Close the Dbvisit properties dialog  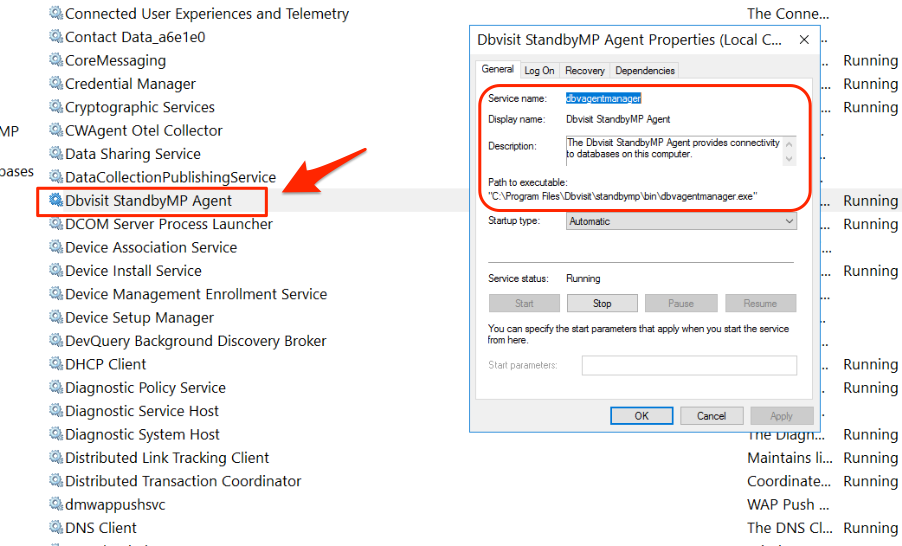[804, 40]
